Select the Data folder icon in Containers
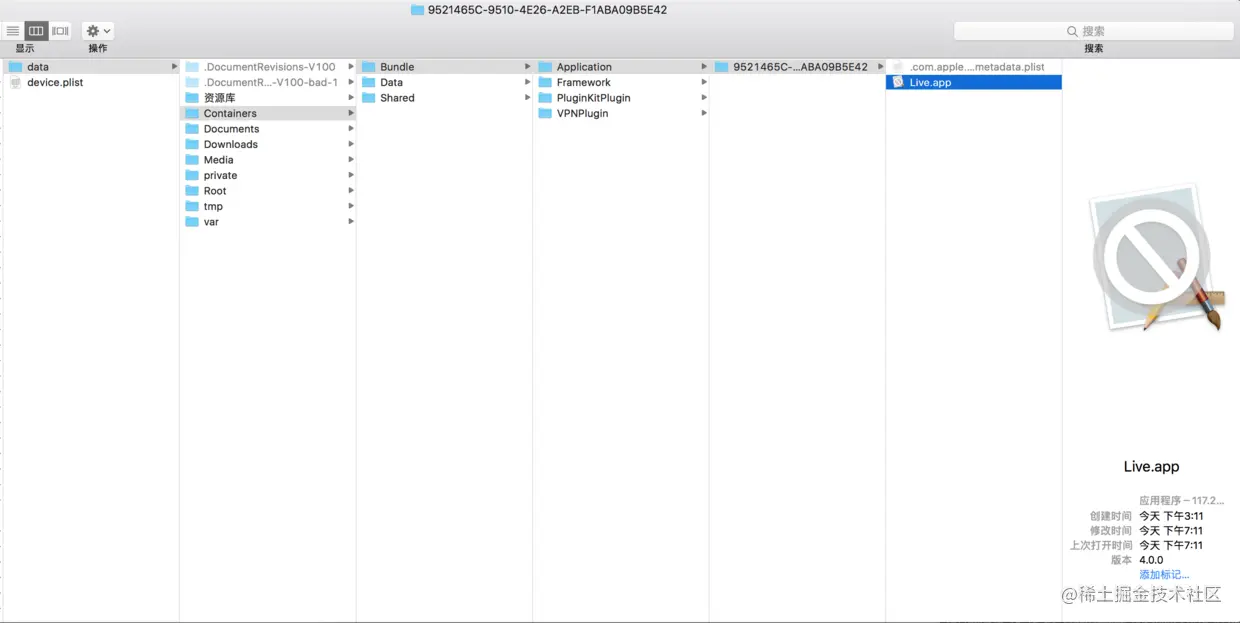Image resolution: width=1240 pixels, height=623 pixels. (368, 82)
